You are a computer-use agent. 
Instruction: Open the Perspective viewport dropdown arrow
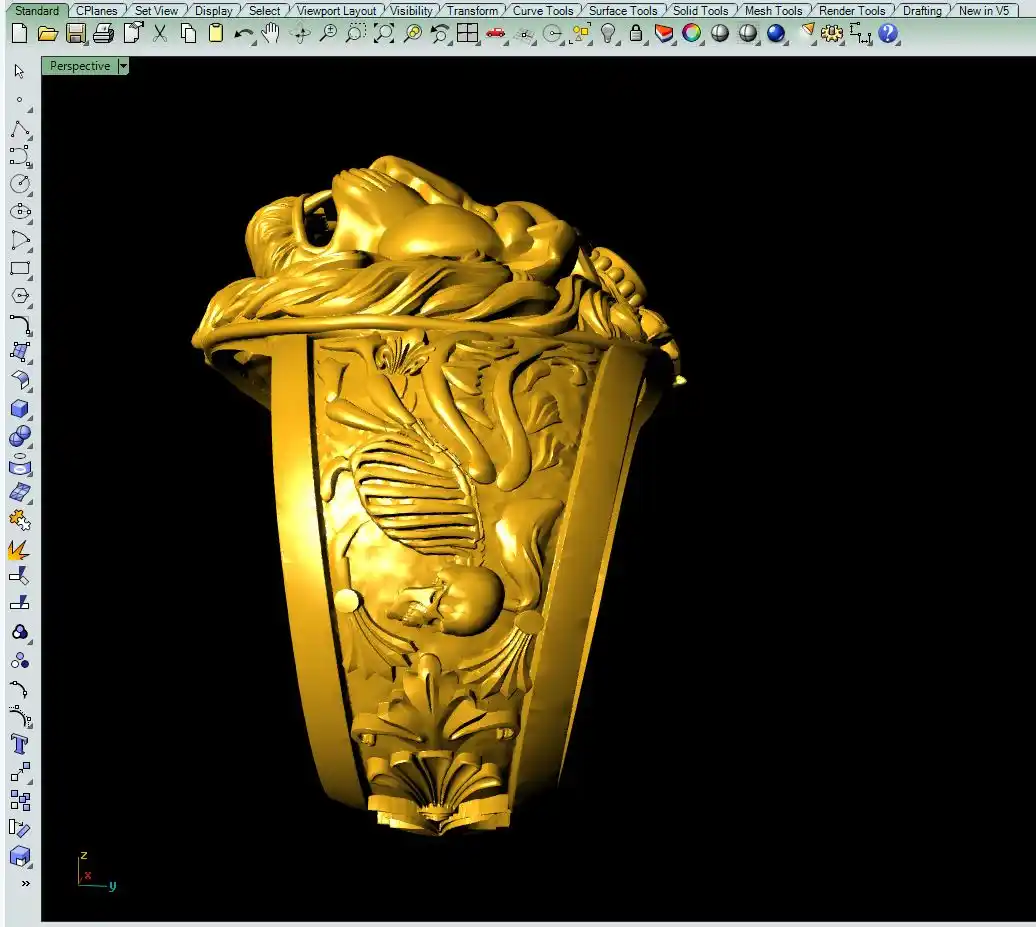click(123, 66)
